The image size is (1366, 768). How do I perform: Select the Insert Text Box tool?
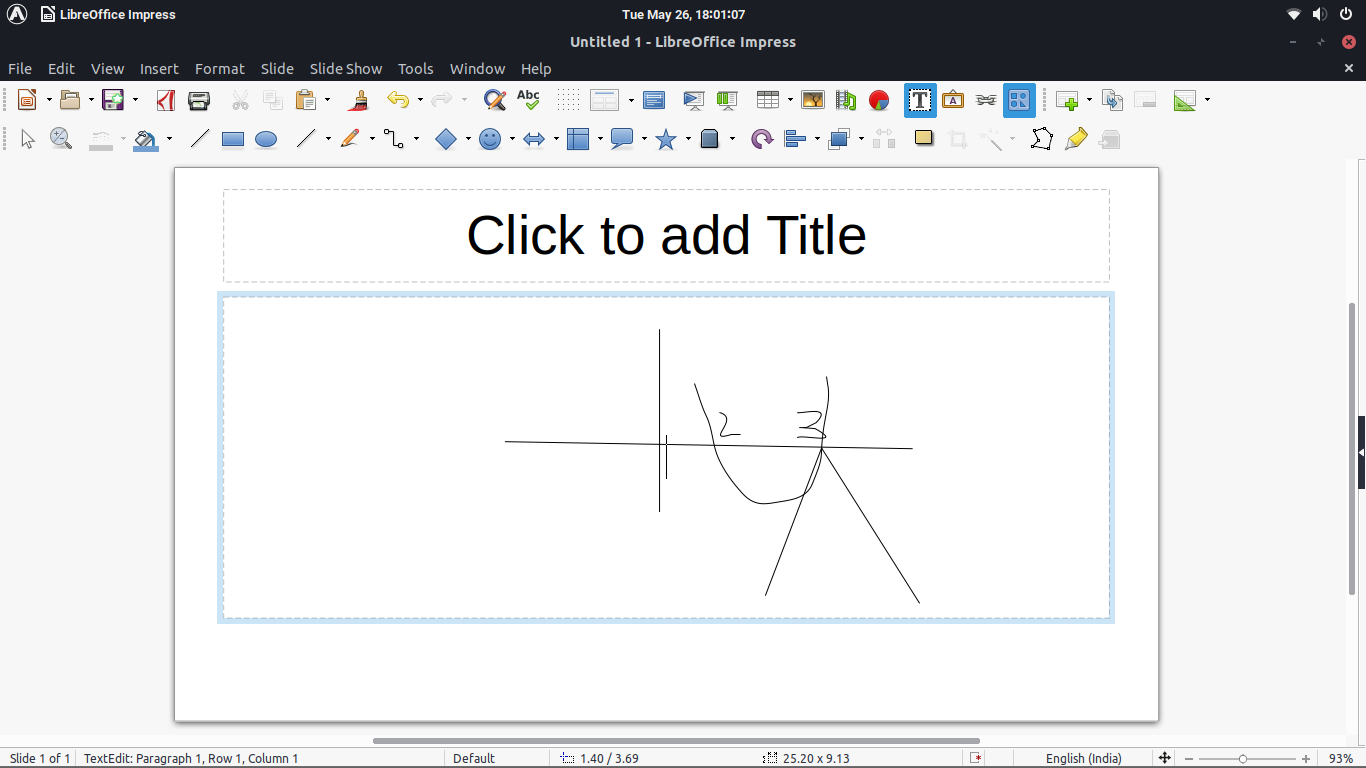919,100
